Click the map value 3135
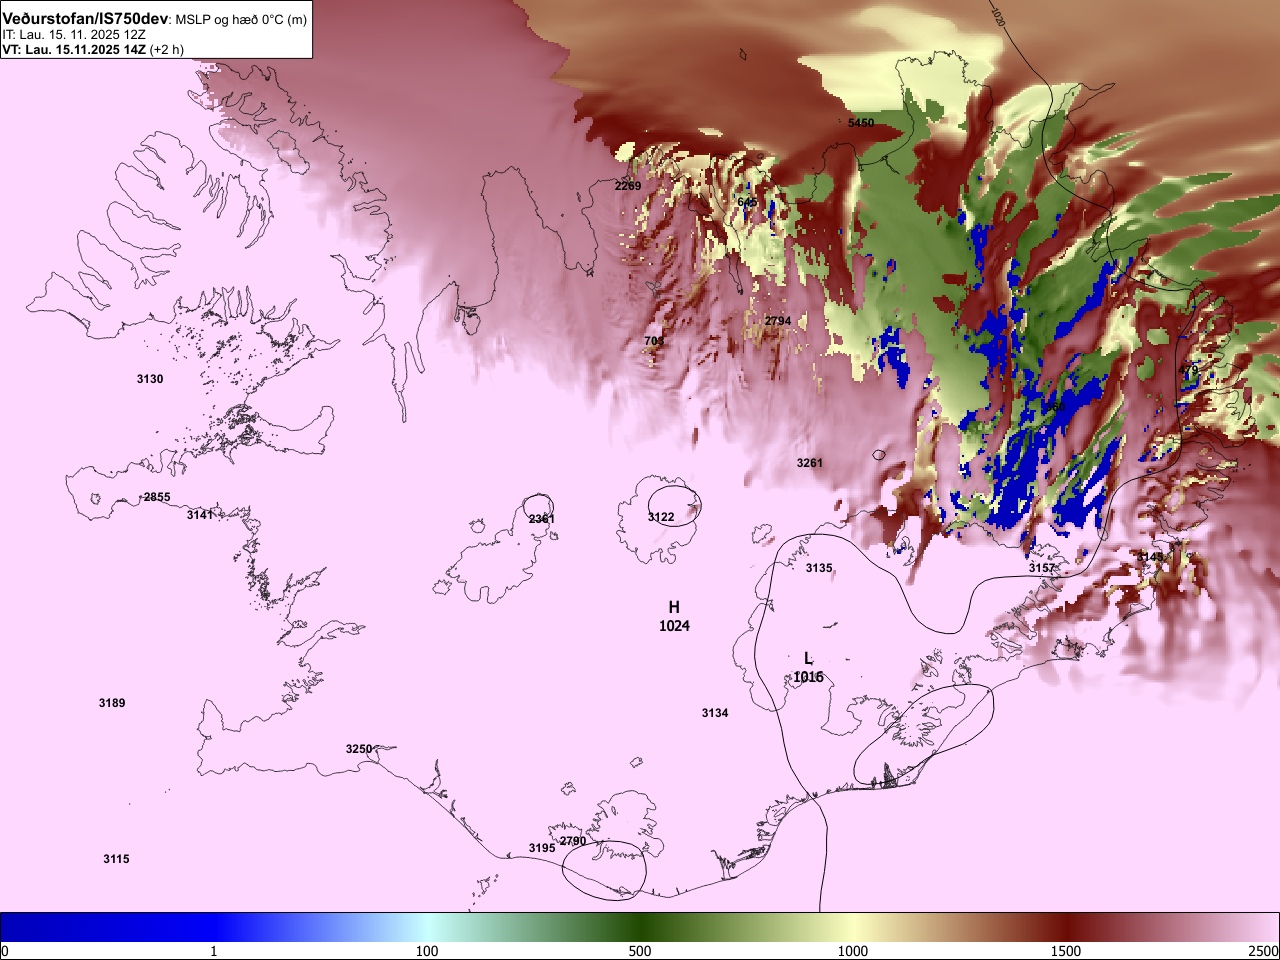This screenshot has width=1280, height=960. point(819,568)
